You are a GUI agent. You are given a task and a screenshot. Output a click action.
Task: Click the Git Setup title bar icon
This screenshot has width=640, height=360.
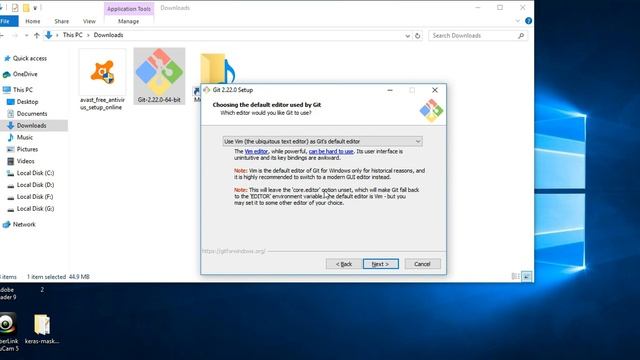207,90
